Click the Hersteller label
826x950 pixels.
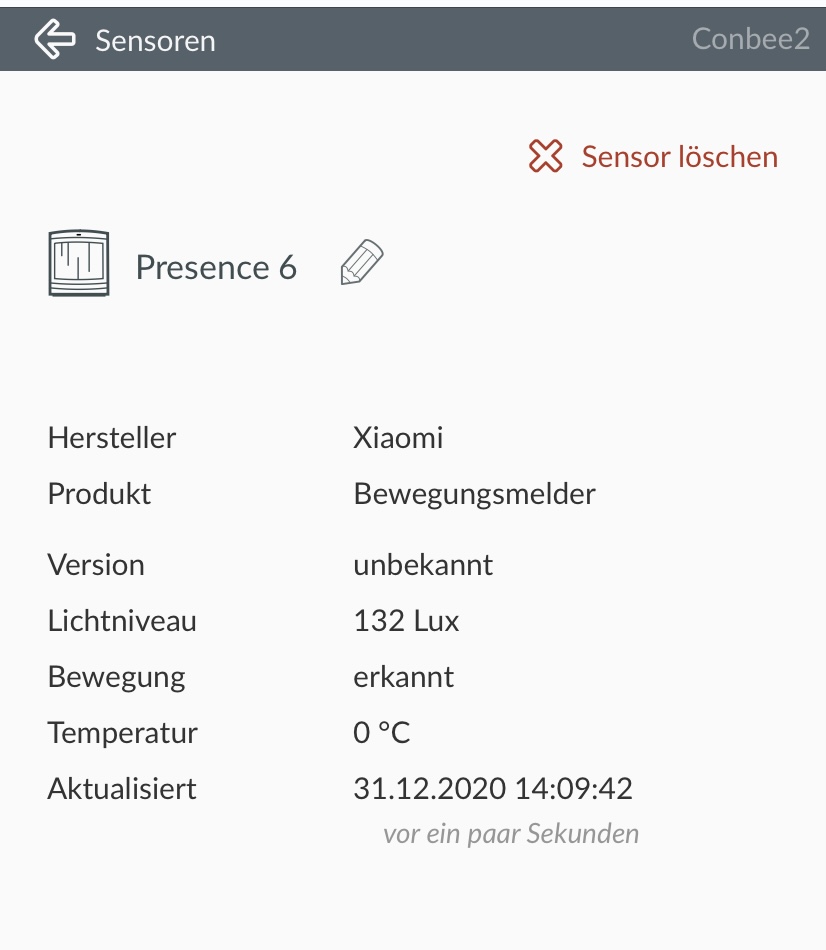point(112,437)
